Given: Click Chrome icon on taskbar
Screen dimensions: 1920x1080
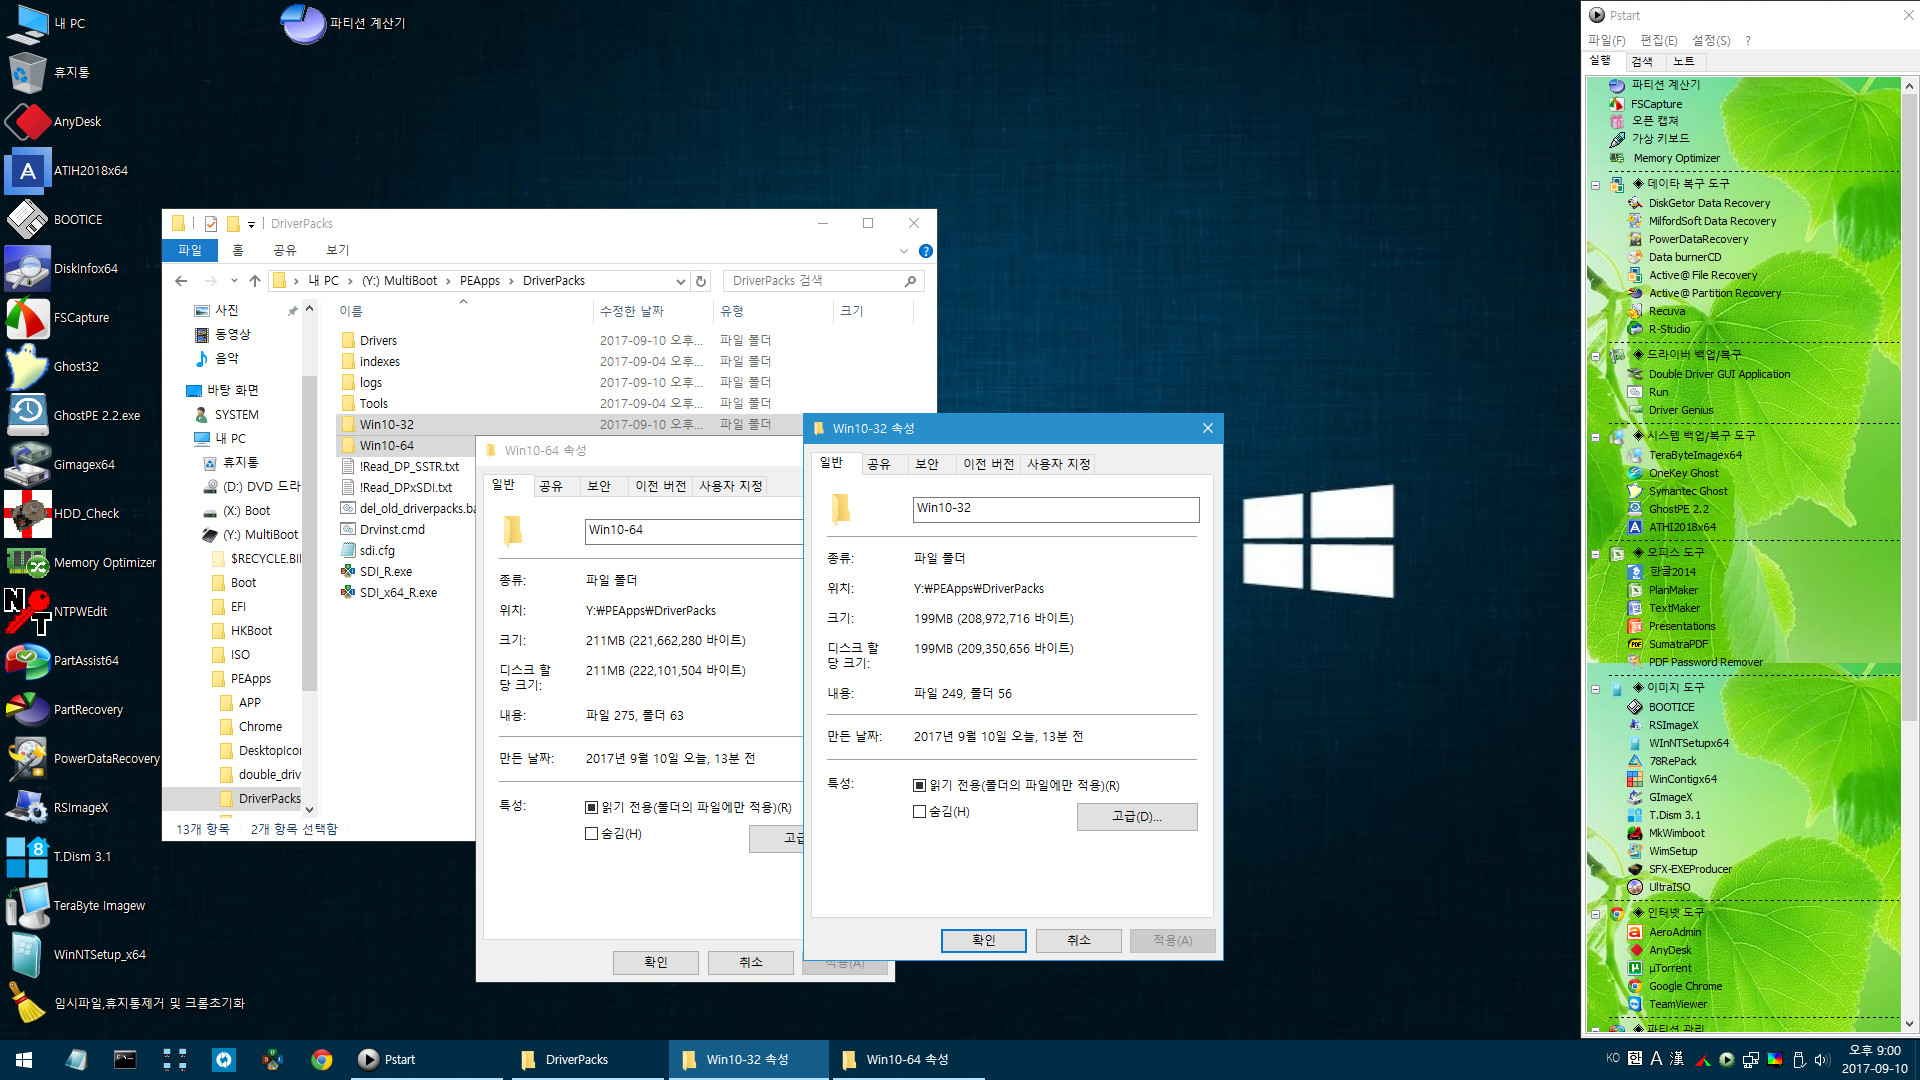Looking at the screenshot, I should click(x=322, y=1059).
